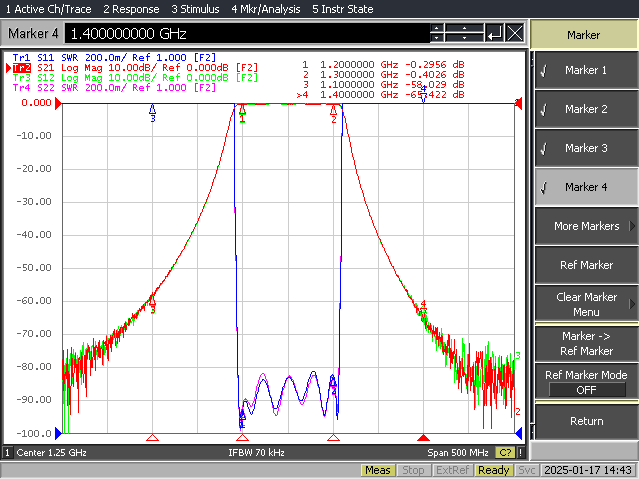Select trace Tr3 S12 Log Mag label

click(x=135, y=77)
